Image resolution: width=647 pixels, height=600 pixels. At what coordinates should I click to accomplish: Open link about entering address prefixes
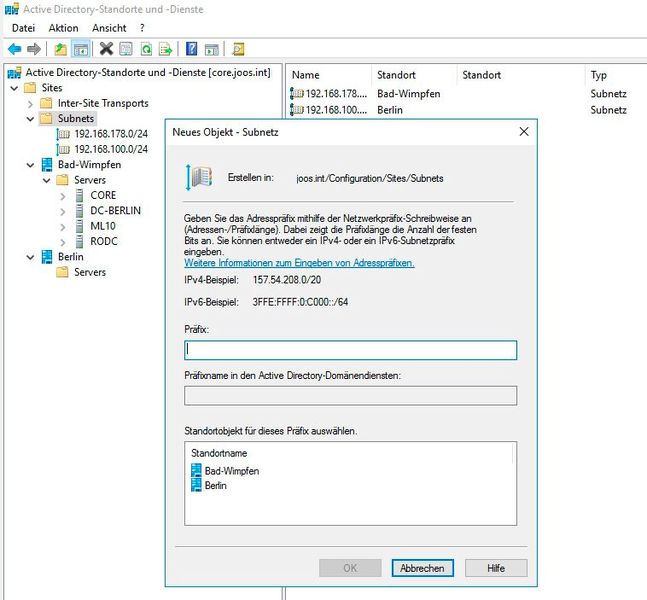[x=299, y=263]
